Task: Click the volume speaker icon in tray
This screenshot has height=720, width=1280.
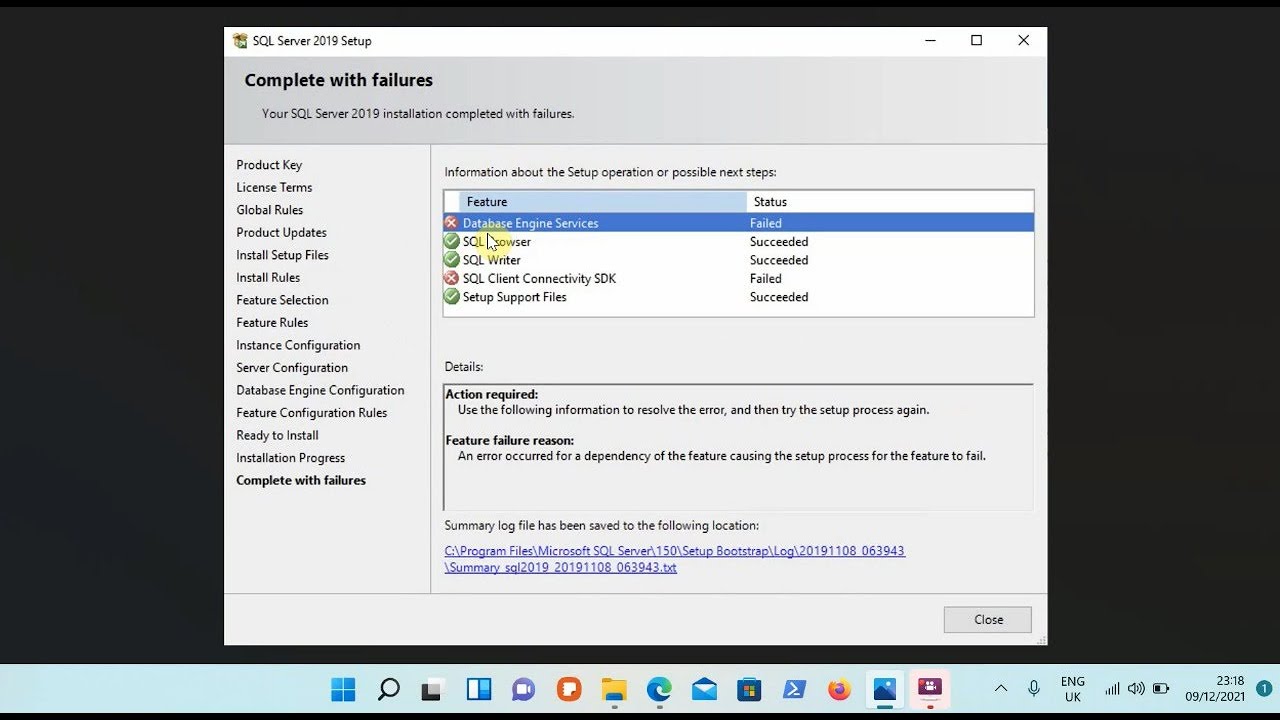Action: (1136, 689)
